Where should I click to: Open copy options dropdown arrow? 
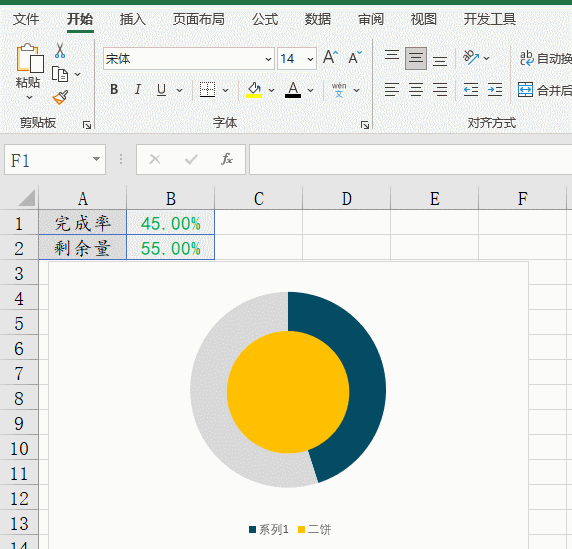click(77, 75)
